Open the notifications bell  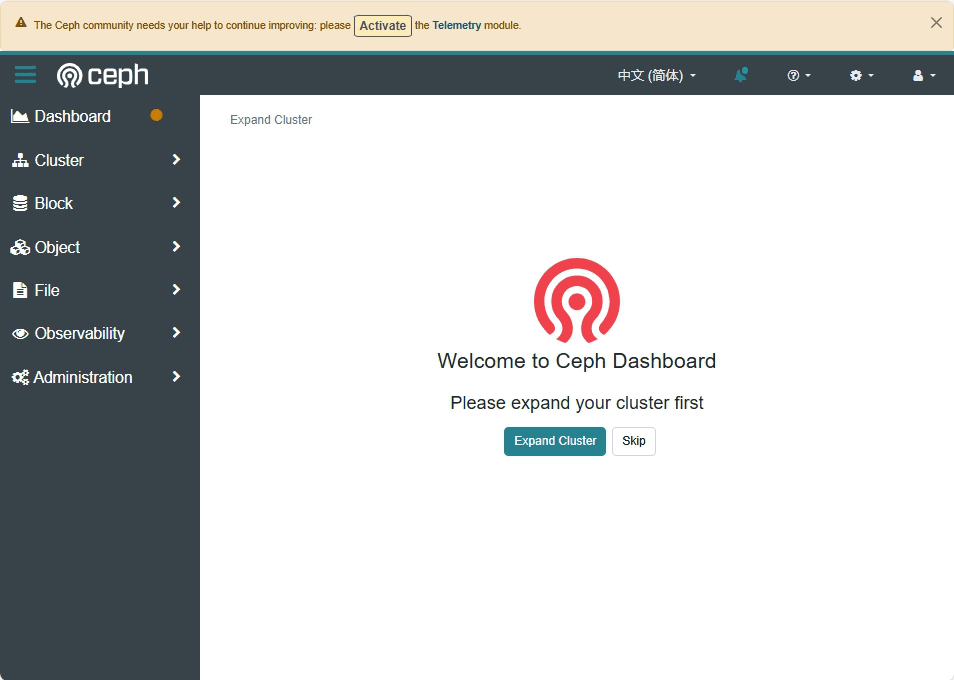click(741, 74)
